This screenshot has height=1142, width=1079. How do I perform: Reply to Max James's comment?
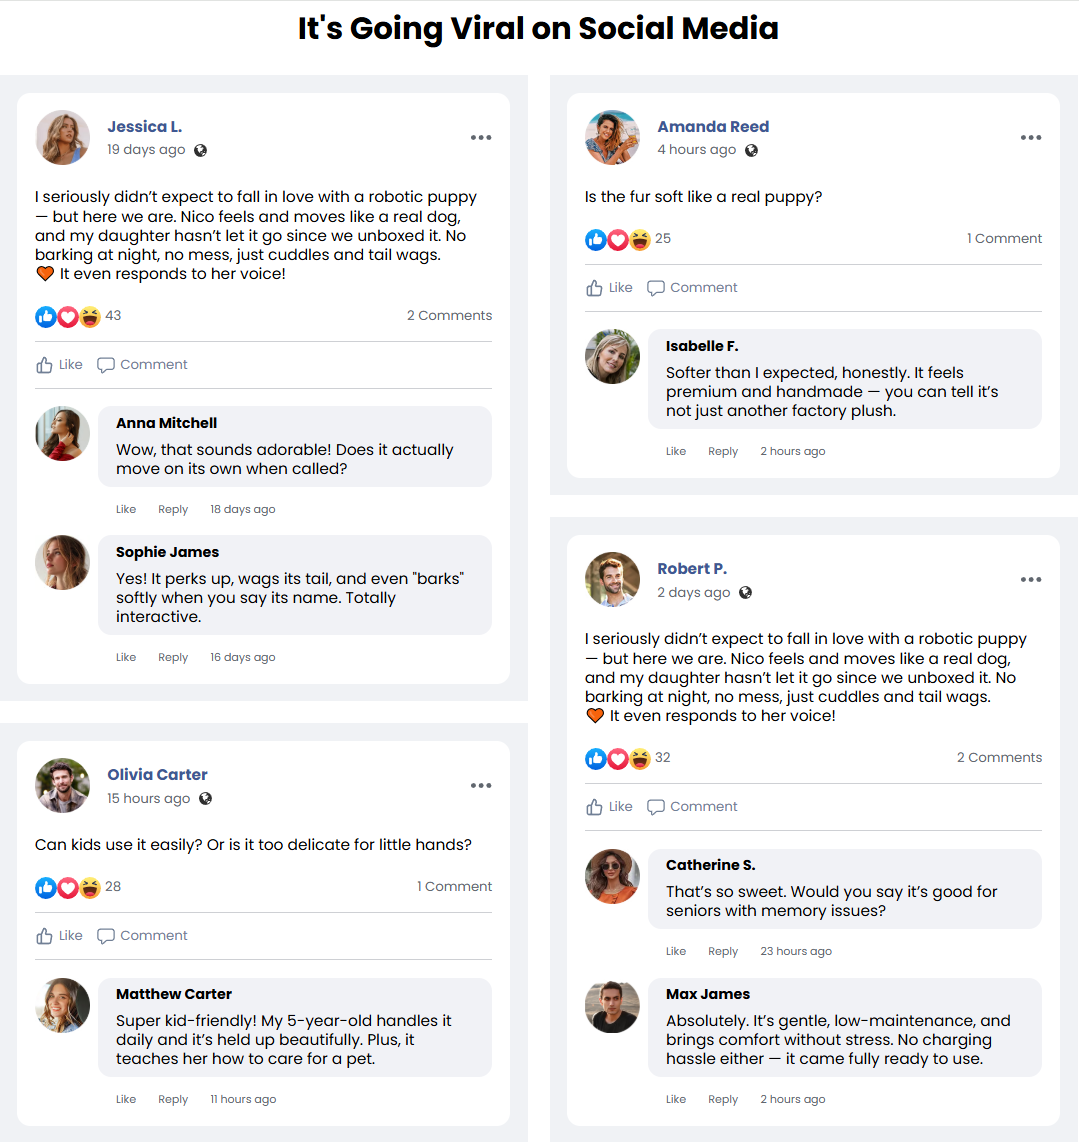[x=723, y=1100]
